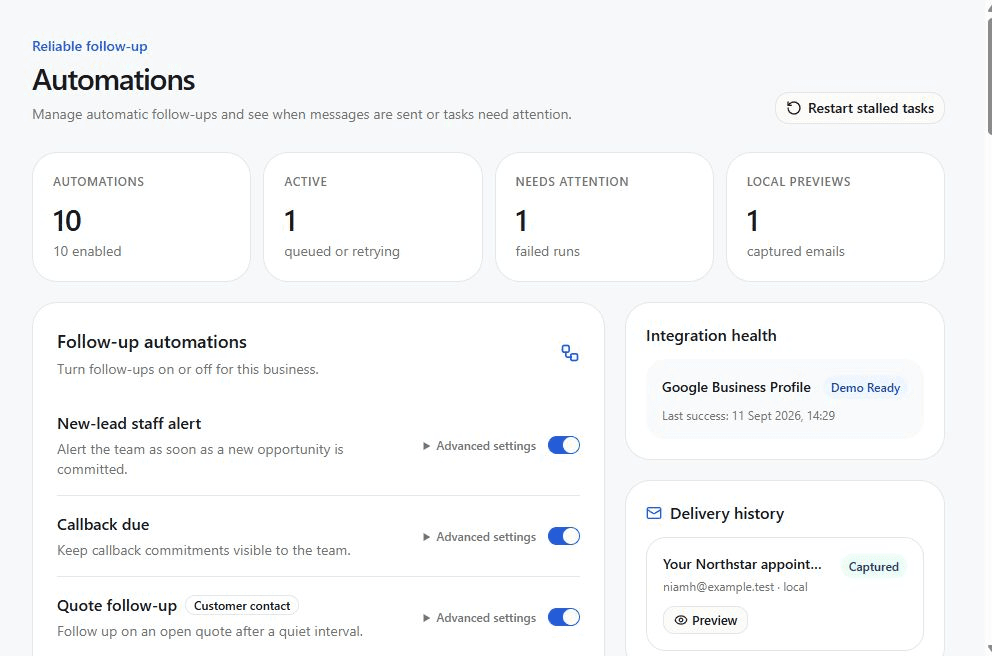Toggle off the New-lead staff alert automation
The height and width of the screenshot is (656, 992).
coord(564,445)
